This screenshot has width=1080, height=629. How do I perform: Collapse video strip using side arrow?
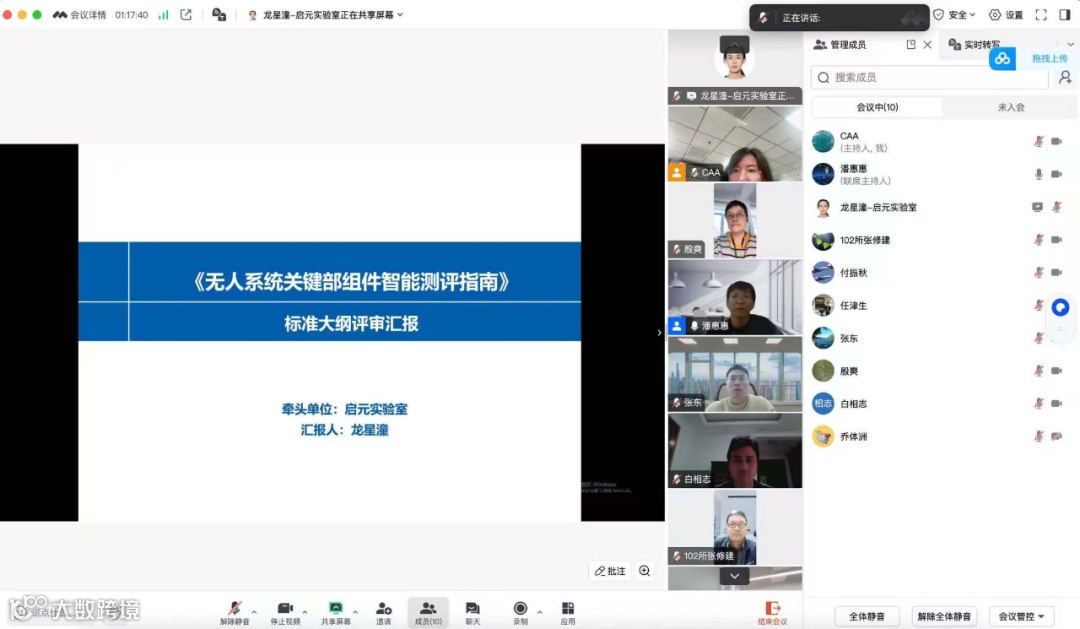659,332
